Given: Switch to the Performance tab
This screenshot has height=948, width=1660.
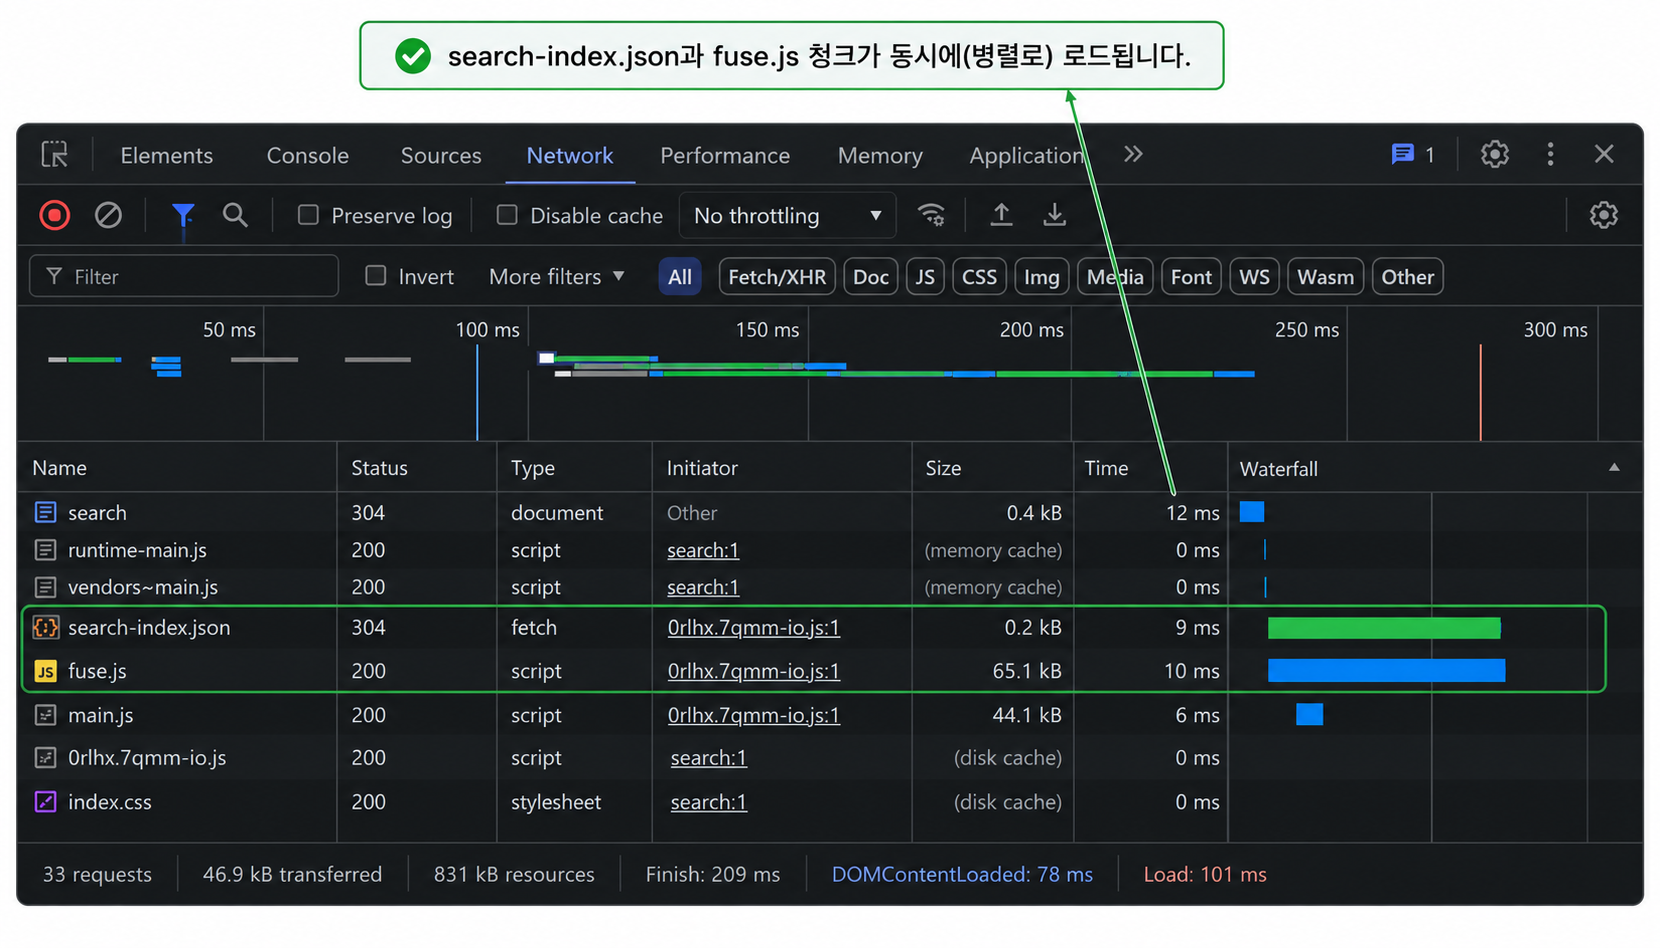Looking at the screenshot, I should [x=725, y=155].
